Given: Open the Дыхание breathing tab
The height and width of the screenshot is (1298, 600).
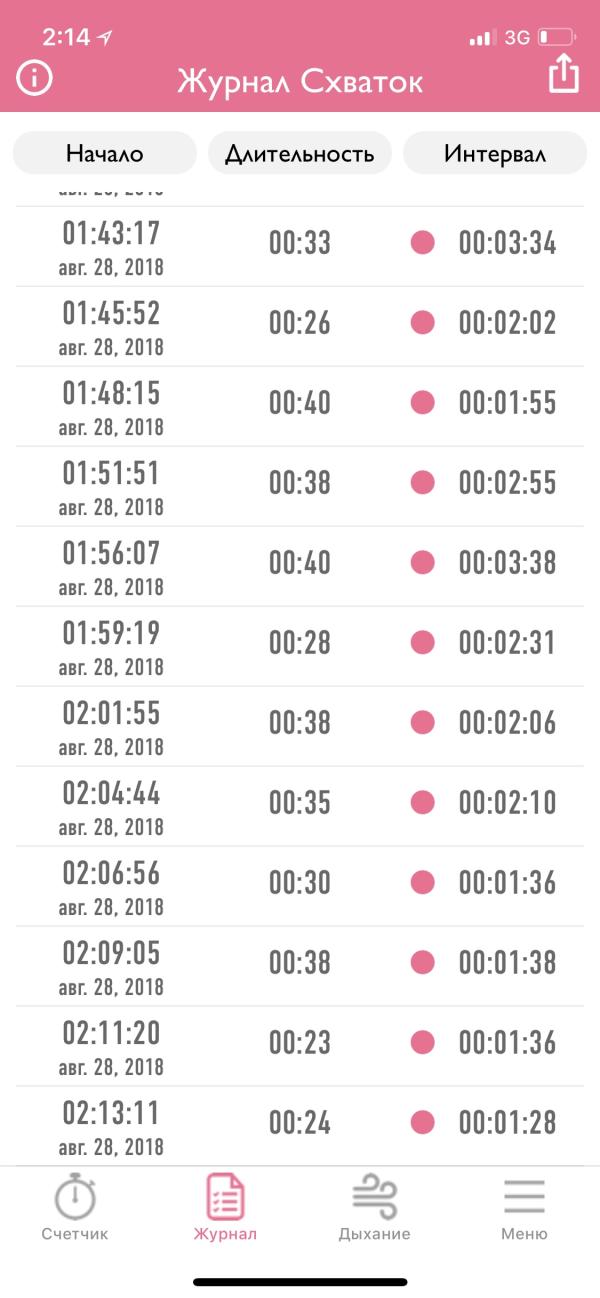Looking at the screenshot, I should click(374, 1207).
